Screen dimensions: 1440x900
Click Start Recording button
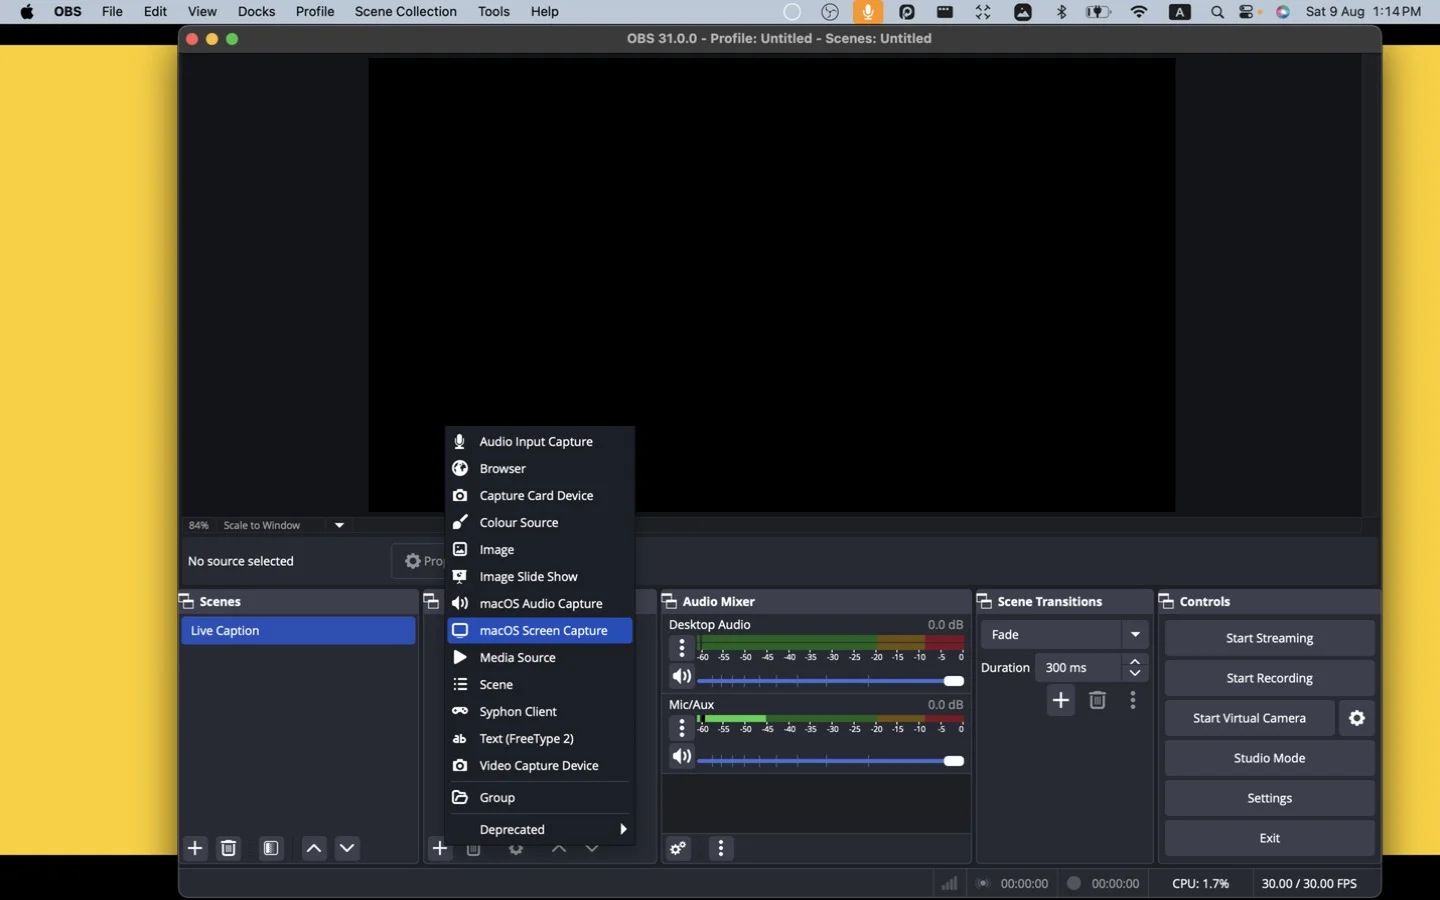pyautogui.click(x=1269, y=678)
